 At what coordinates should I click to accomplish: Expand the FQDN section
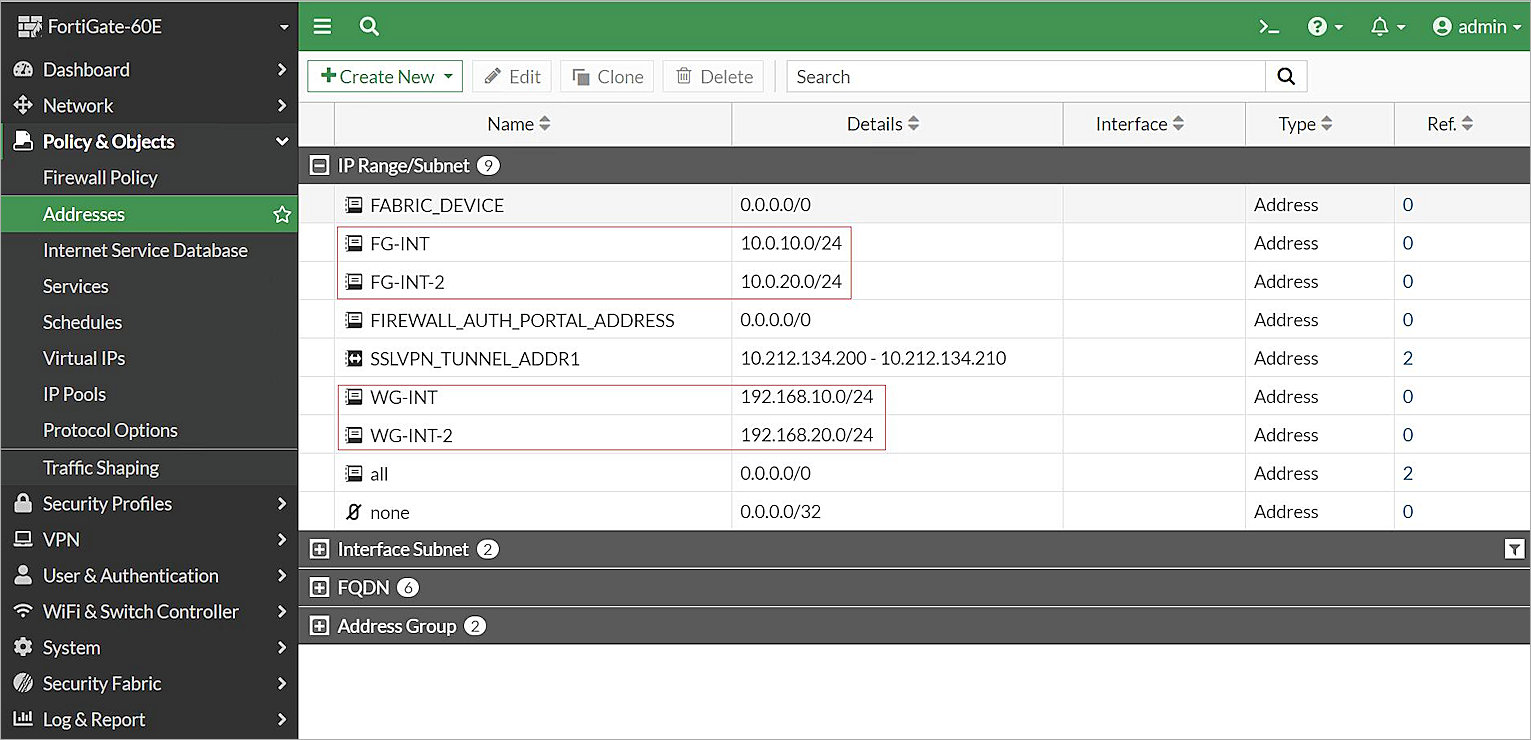click(320, 587)
